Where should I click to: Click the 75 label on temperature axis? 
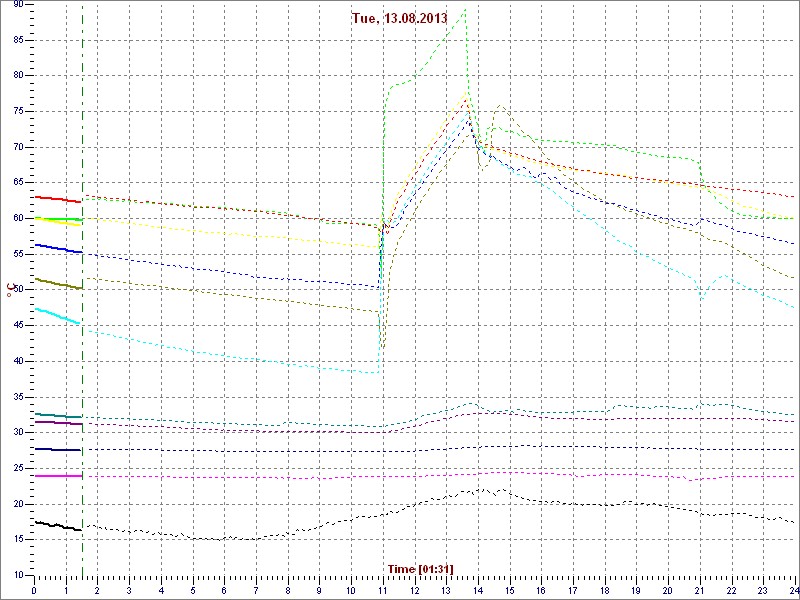18,111
